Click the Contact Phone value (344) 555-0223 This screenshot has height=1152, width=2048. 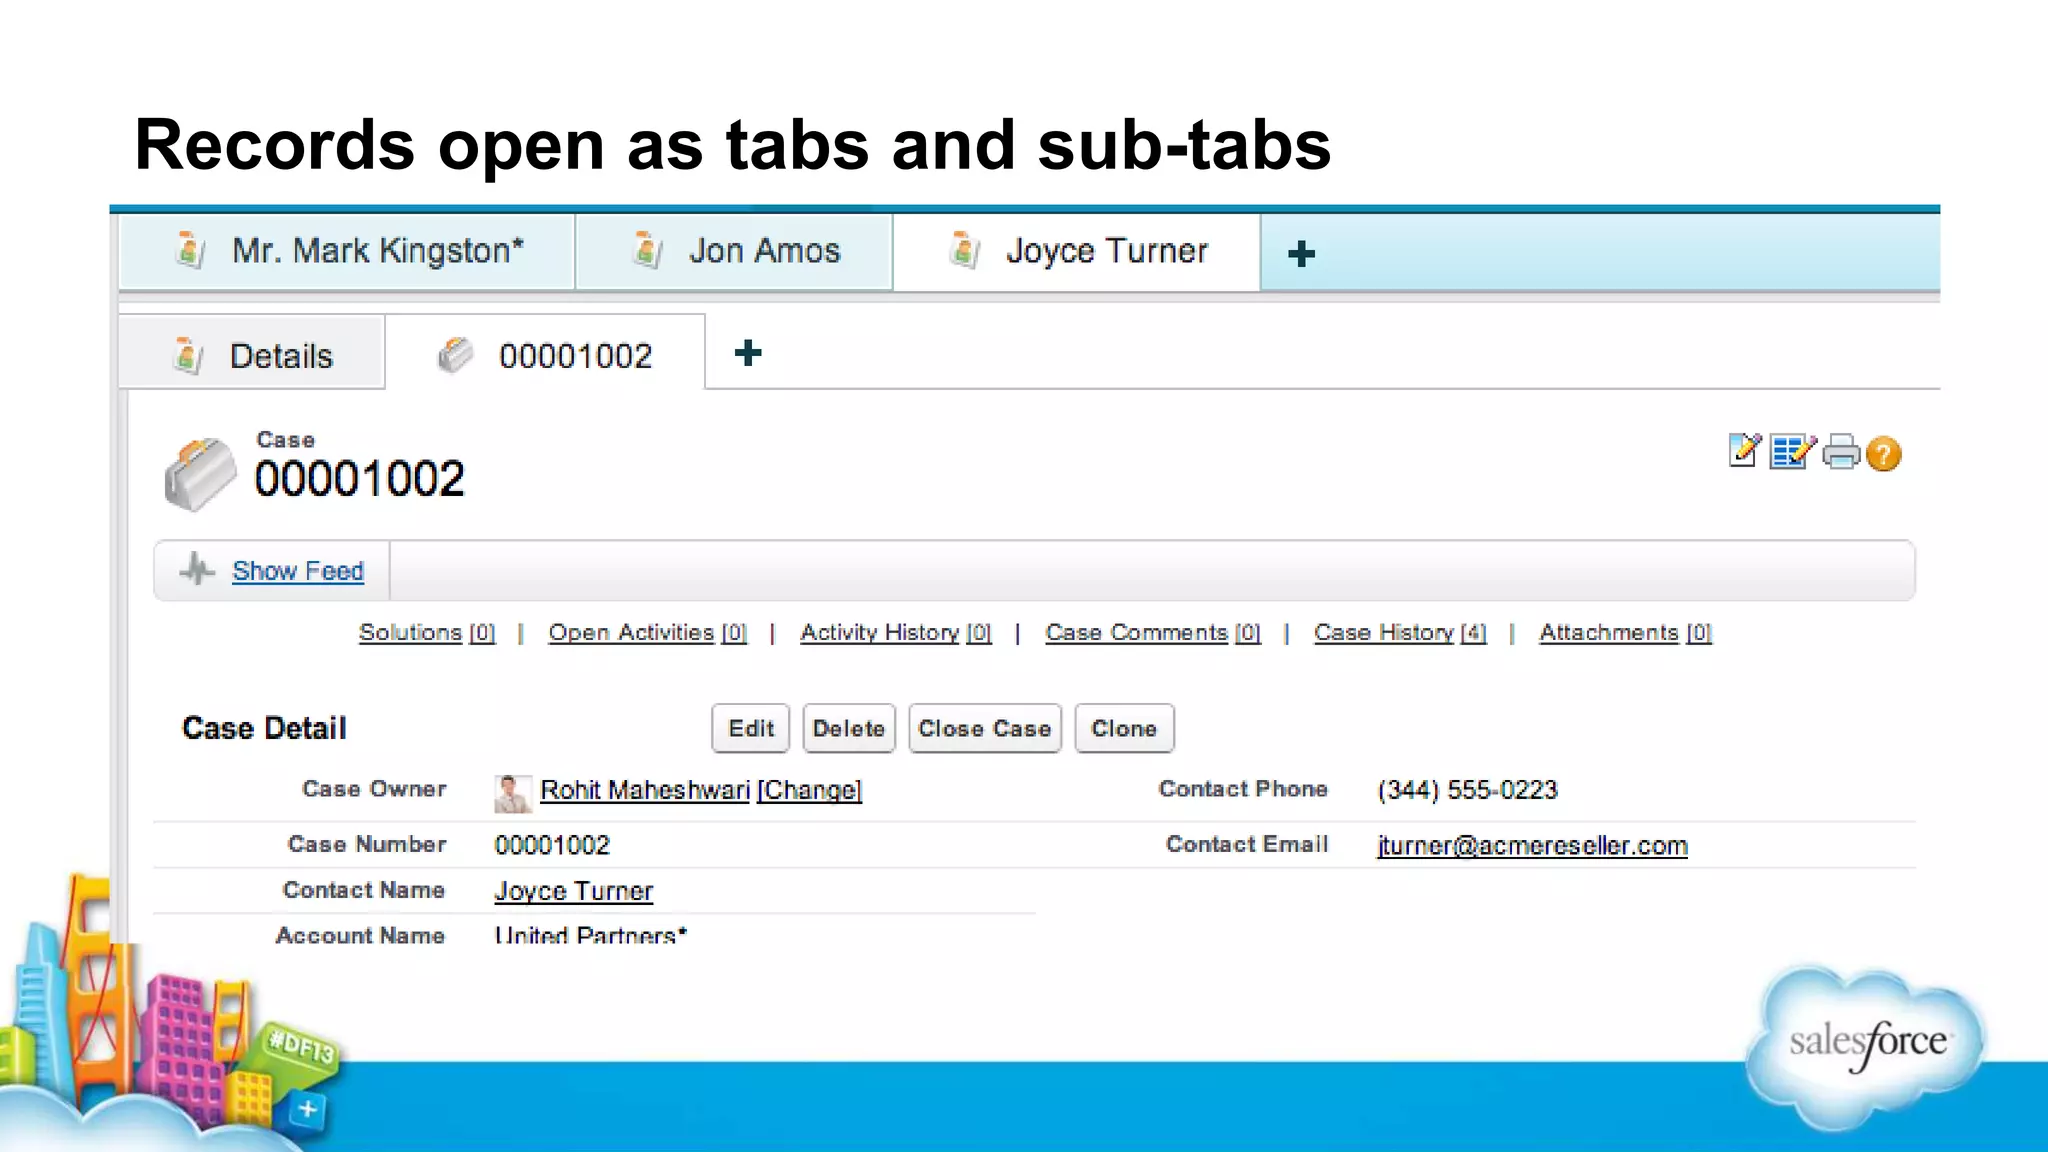[x=1467, y=790]
